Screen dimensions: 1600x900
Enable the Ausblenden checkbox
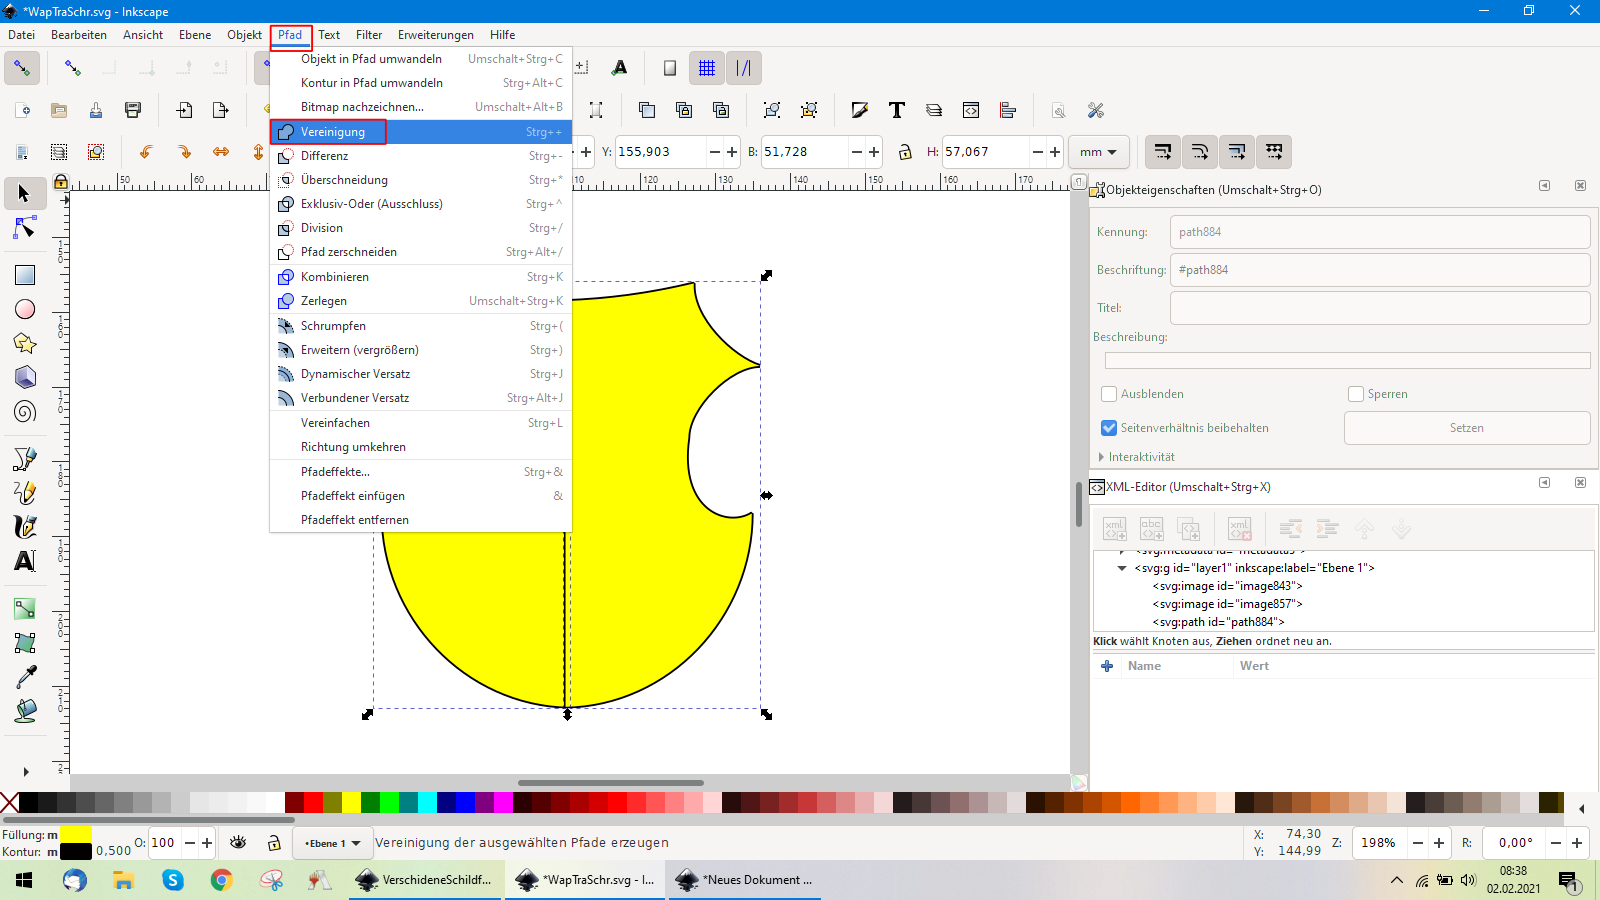[1109, 394]
